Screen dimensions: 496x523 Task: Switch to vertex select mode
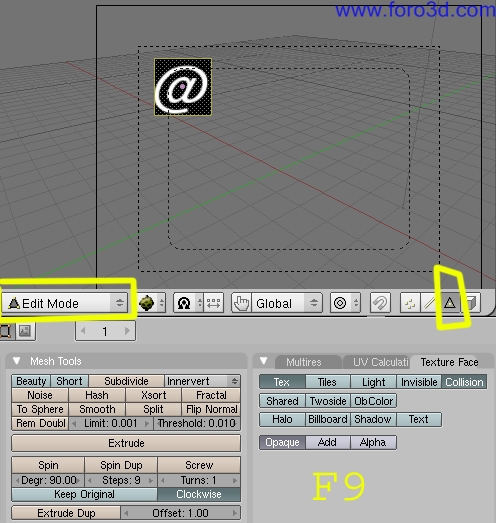(x=410, y=303)
